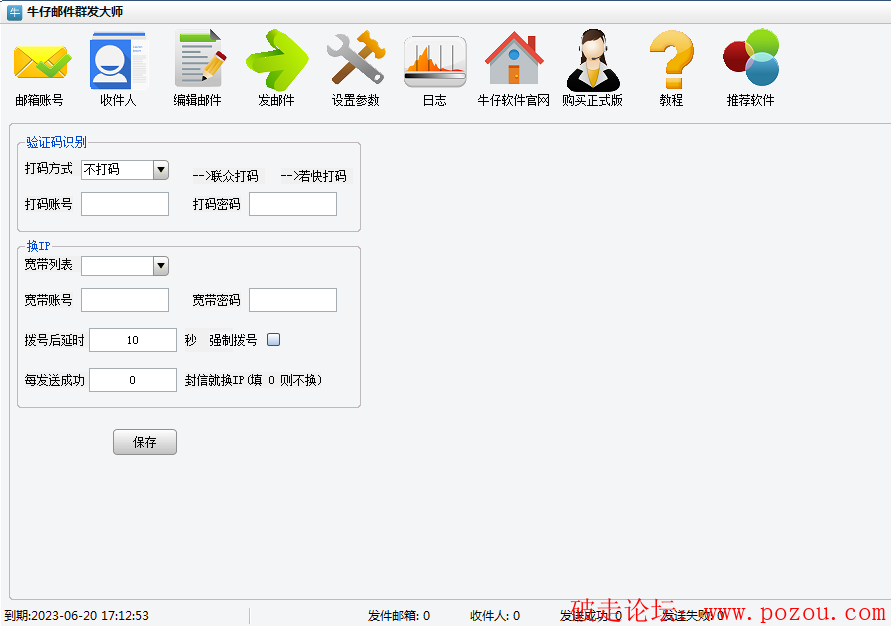Select the 拨号后延时 seconds field
The height and width of the screenshot is (628, 891).
133,340
